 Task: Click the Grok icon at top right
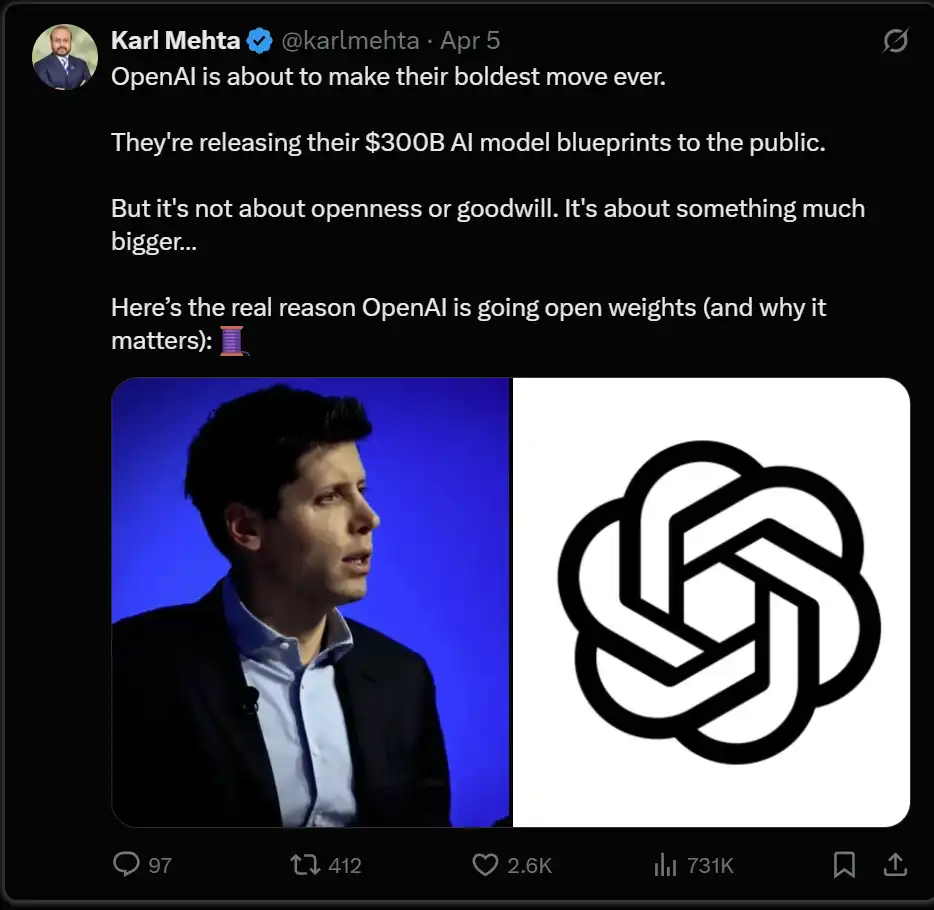coord(895,41)
